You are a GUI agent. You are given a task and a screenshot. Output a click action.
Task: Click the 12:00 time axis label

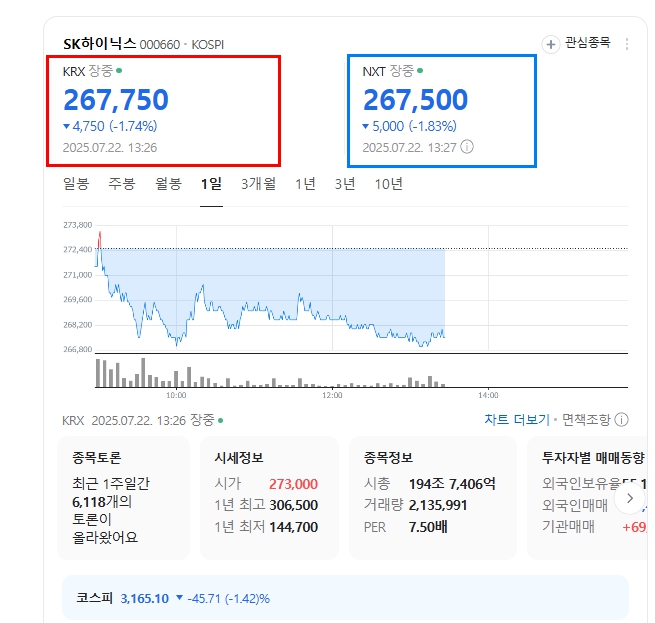point(332,395)
